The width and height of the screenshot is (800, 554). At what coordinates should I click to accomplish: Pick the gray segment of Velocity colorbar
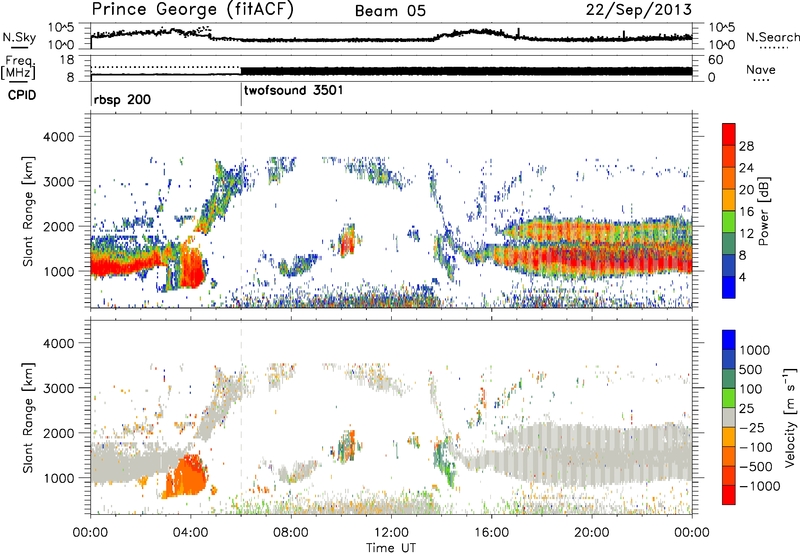point(729,417)
